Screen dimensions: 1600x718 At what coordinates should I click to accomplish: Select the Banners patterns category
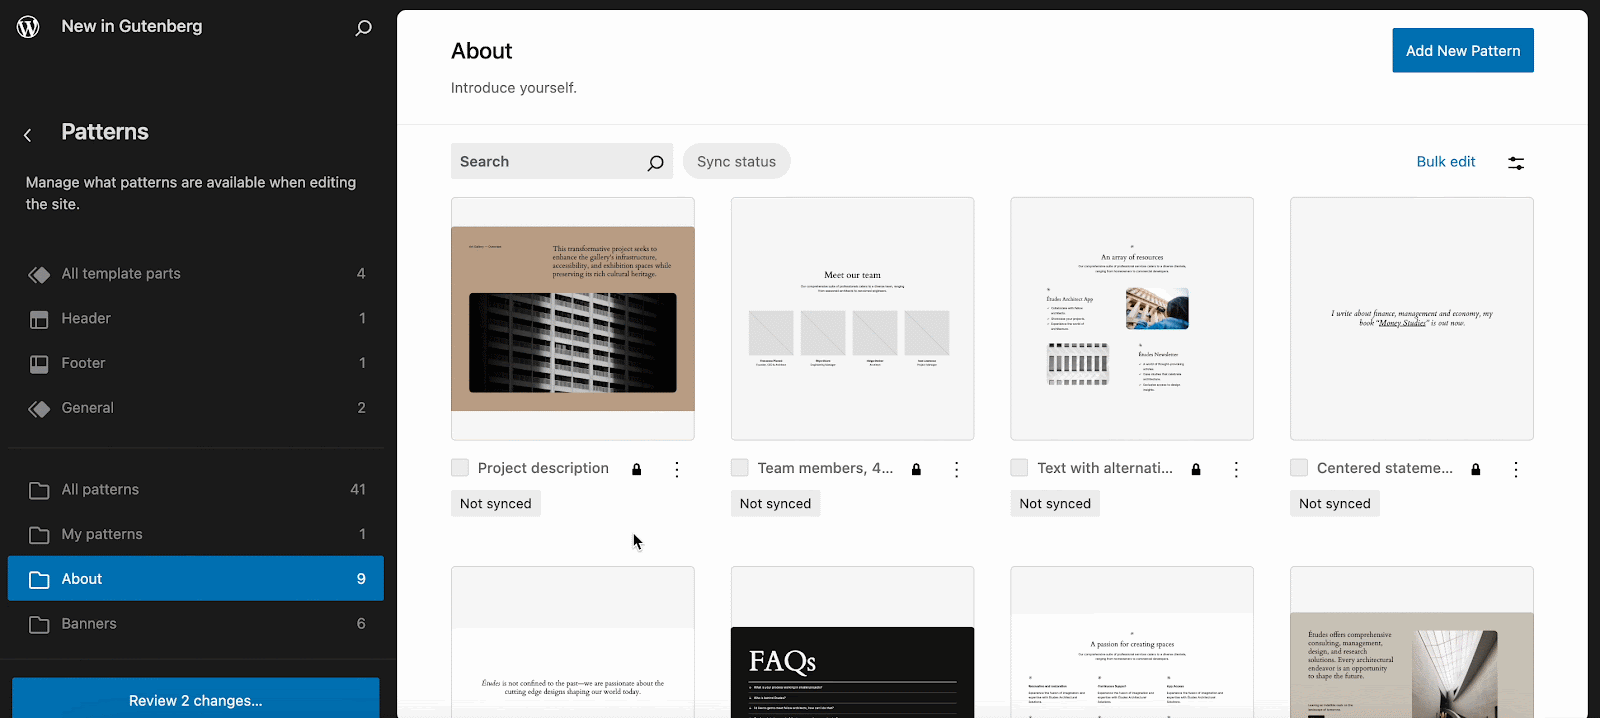(196, 624)
